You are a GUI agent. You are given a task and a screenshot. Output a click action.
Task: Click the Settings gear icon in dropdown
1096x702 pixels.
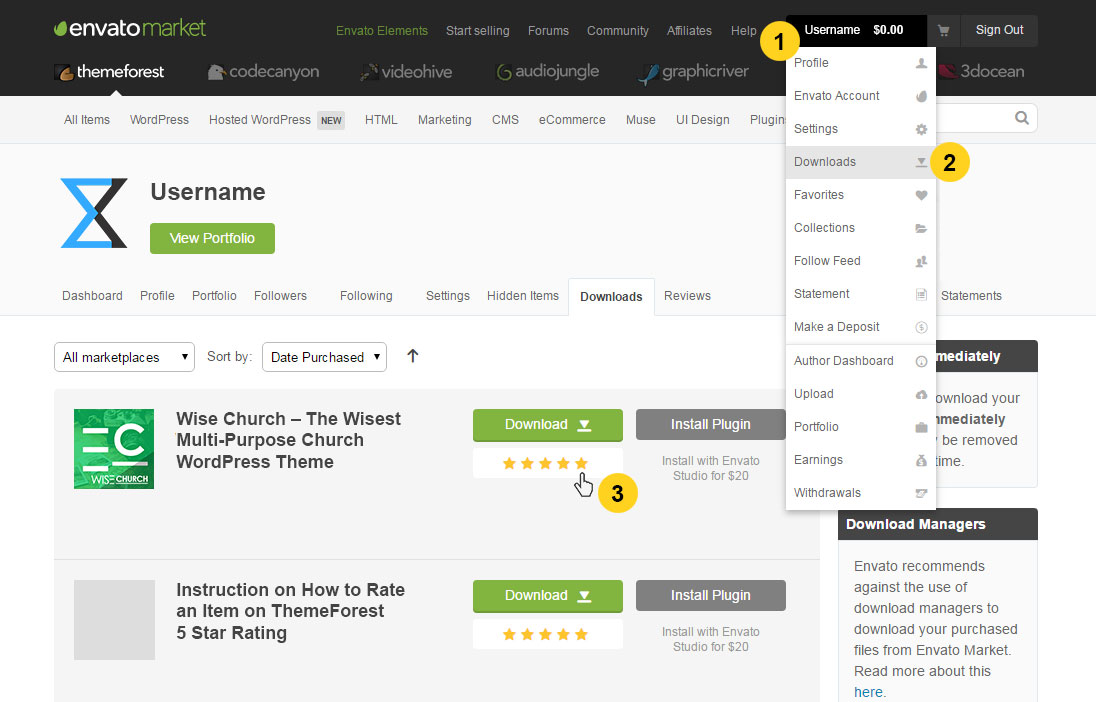coord(921,129)
